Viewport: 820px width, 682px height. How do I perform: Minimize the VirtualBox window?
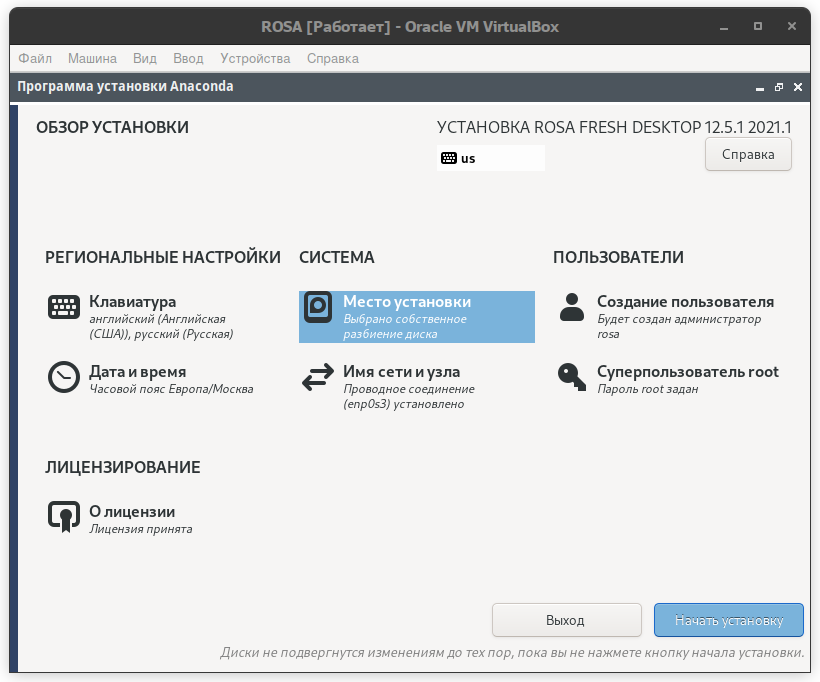point(724,27)
